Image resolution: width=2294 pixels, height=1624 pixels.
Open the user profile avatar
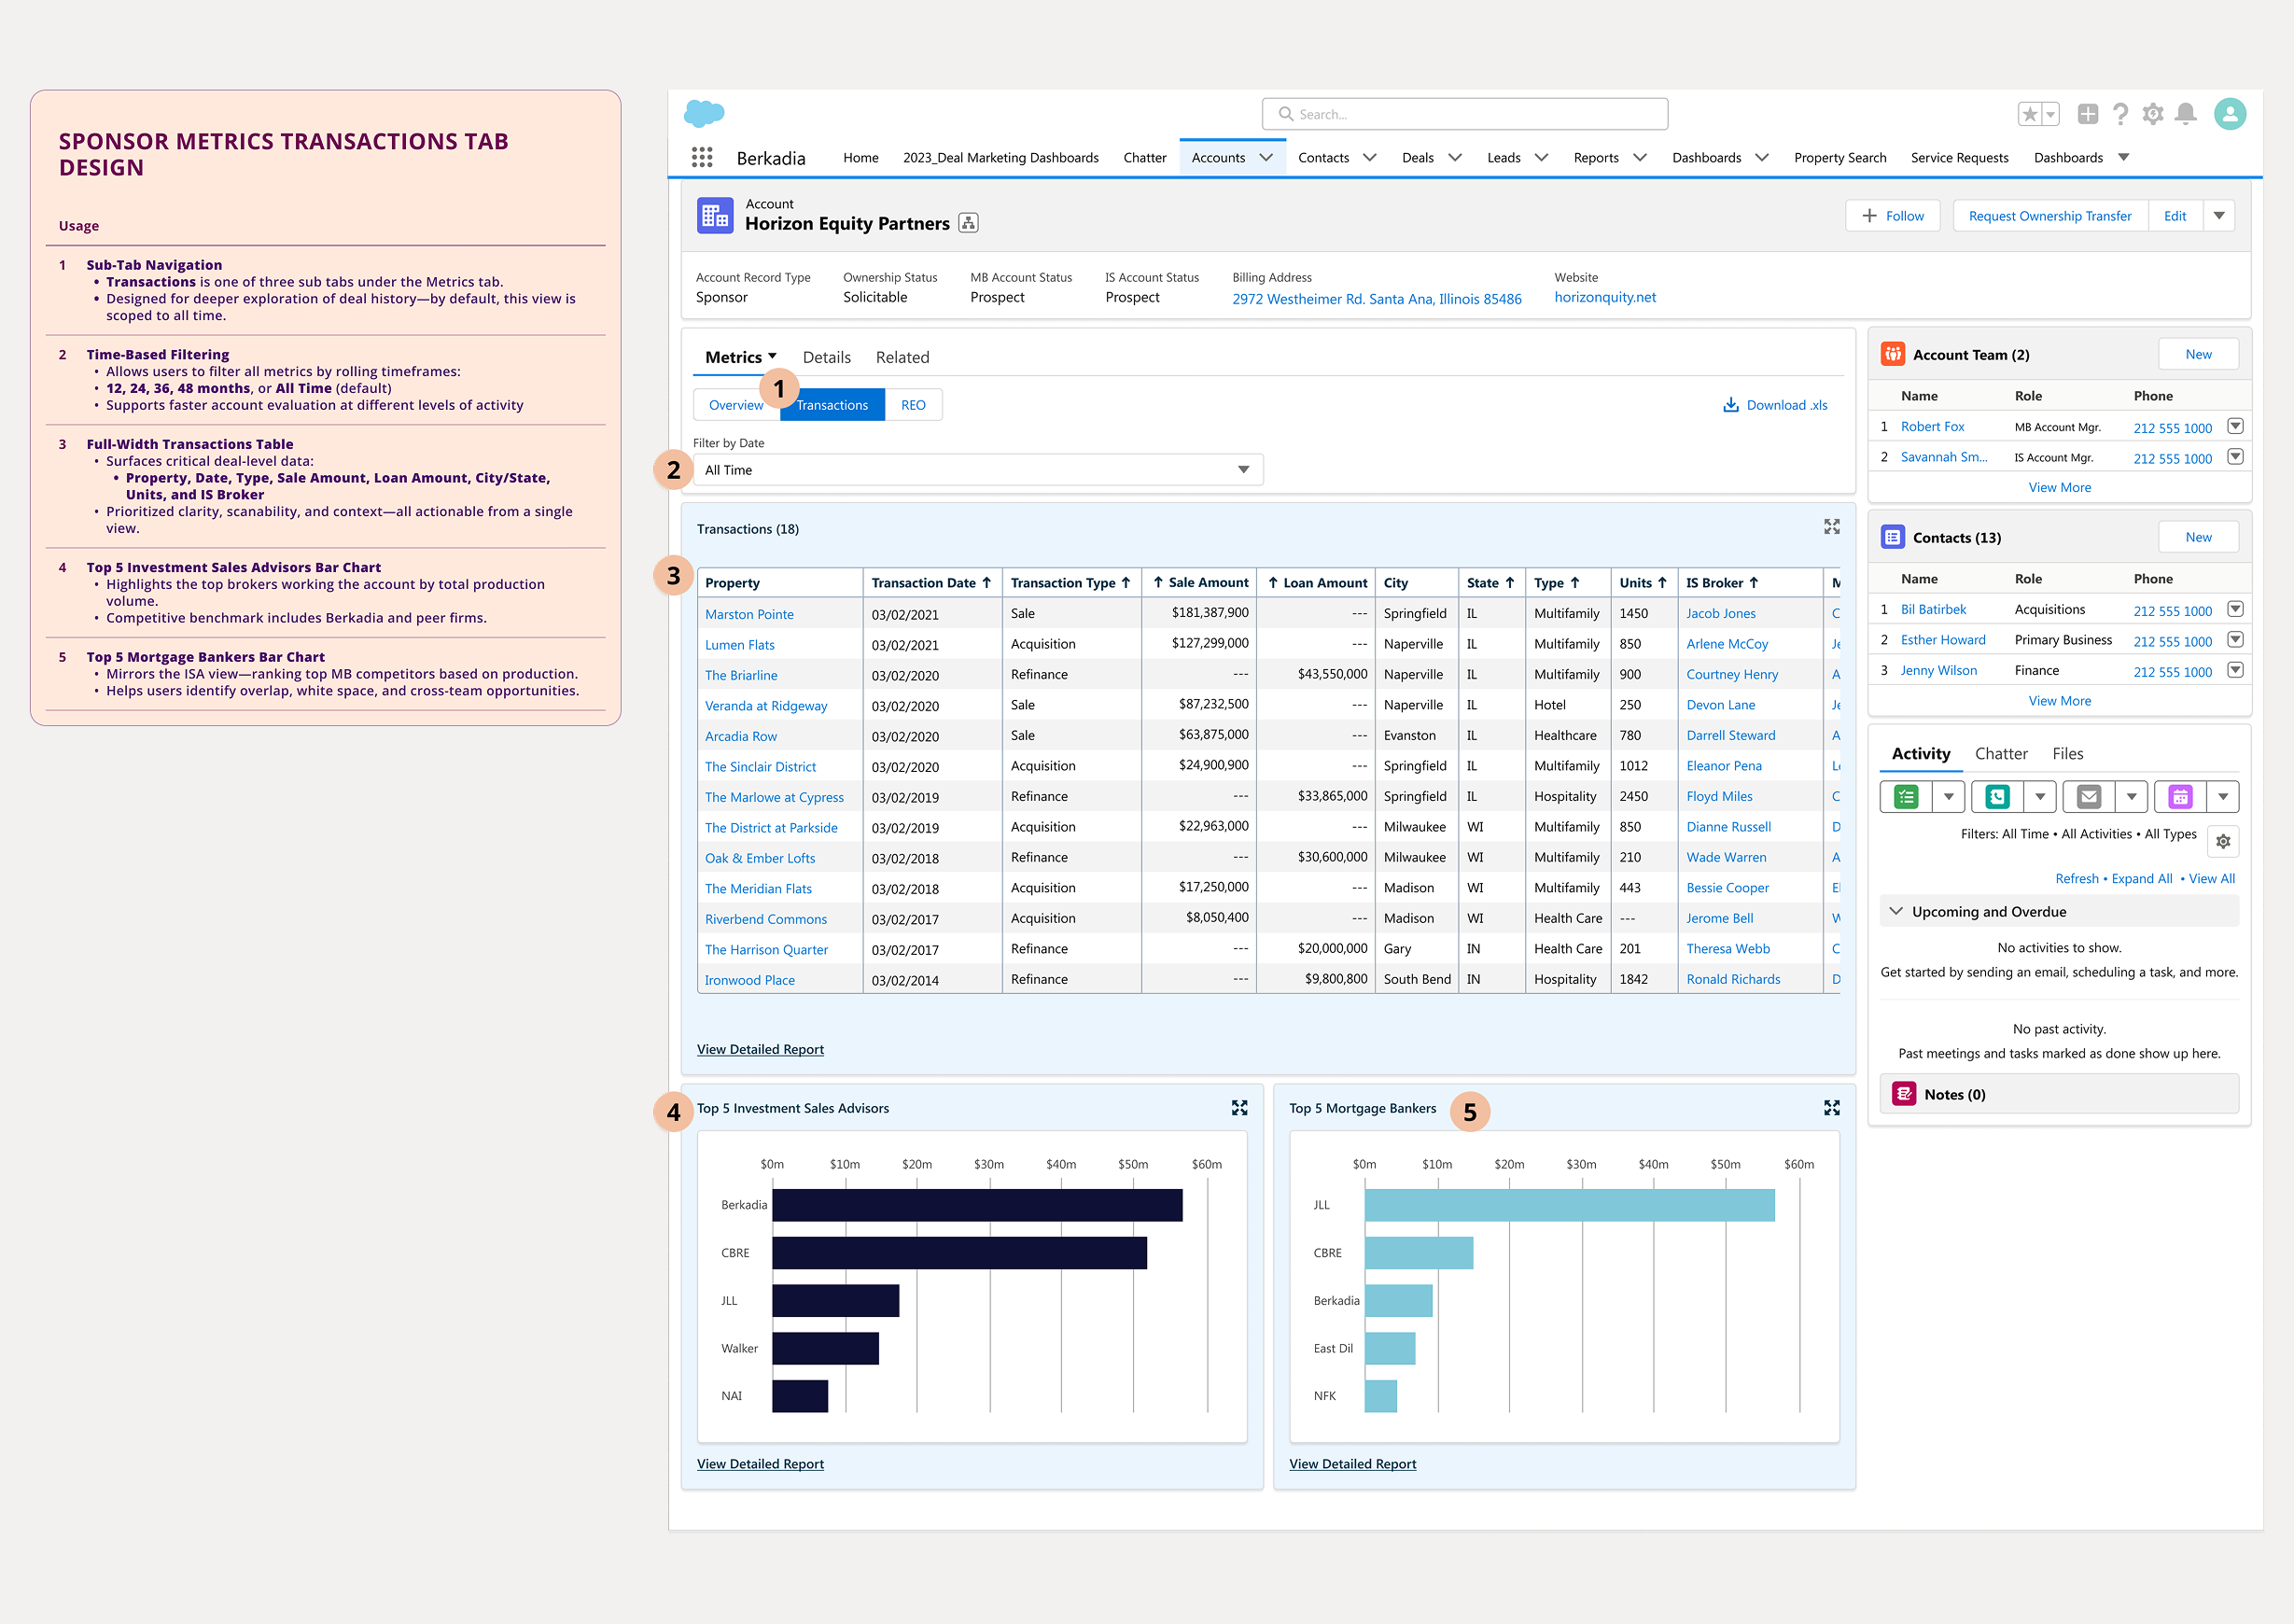2230,114
